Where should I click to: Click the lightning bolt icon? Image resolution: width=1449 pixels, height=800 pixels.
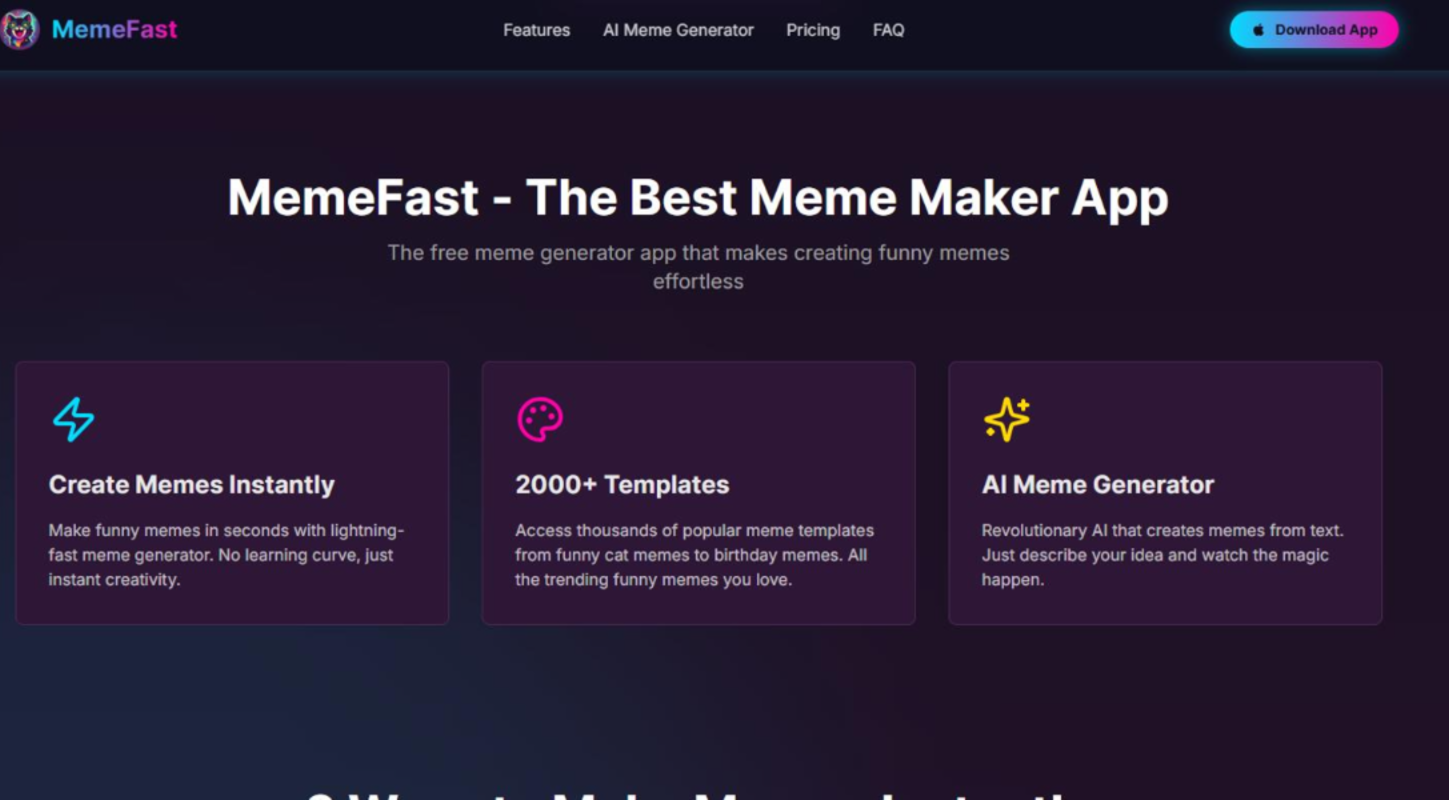(x=74, y=420)
